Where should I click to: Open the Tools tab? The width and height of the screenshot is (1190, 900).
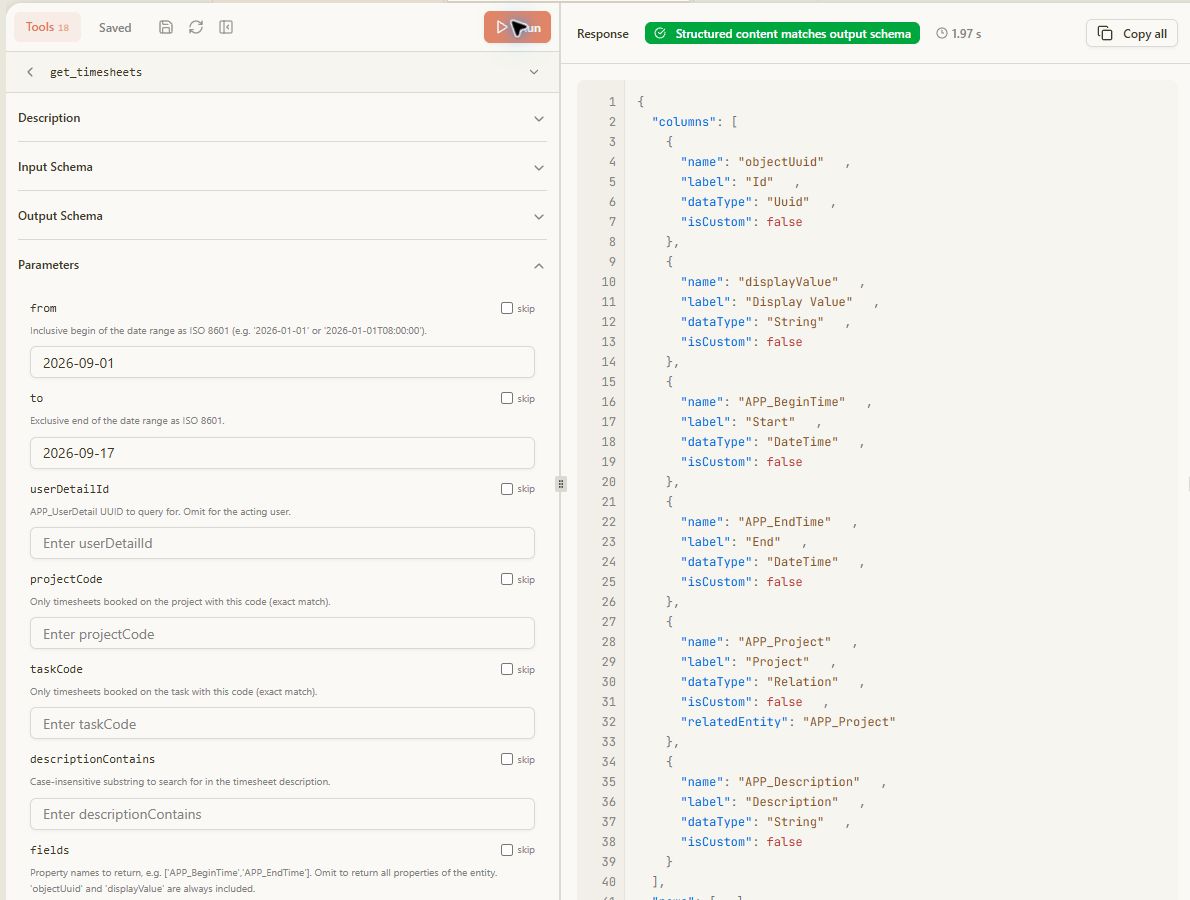coord(47,27)
